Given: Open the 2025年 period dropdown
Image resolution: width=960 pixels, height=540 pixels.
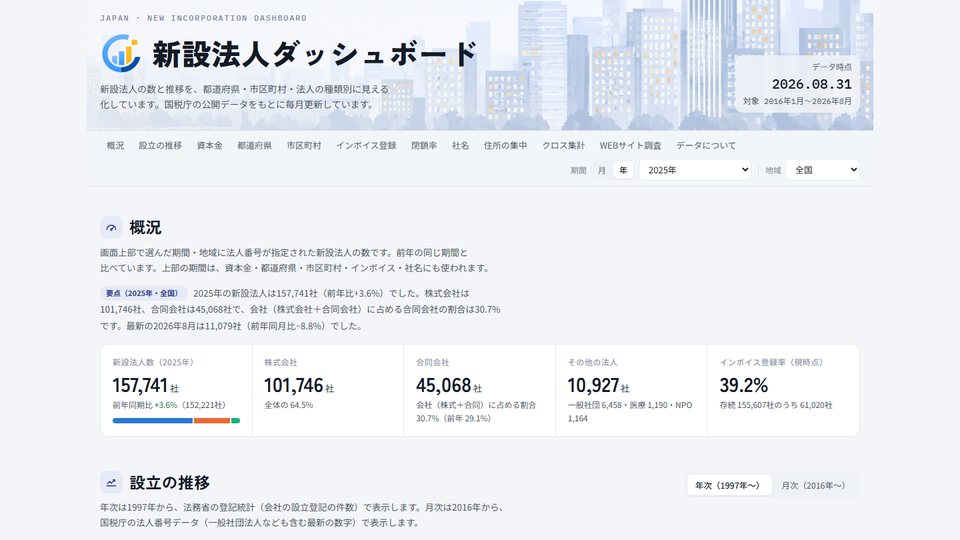Looking at the screenshot, I should [695, 170].
